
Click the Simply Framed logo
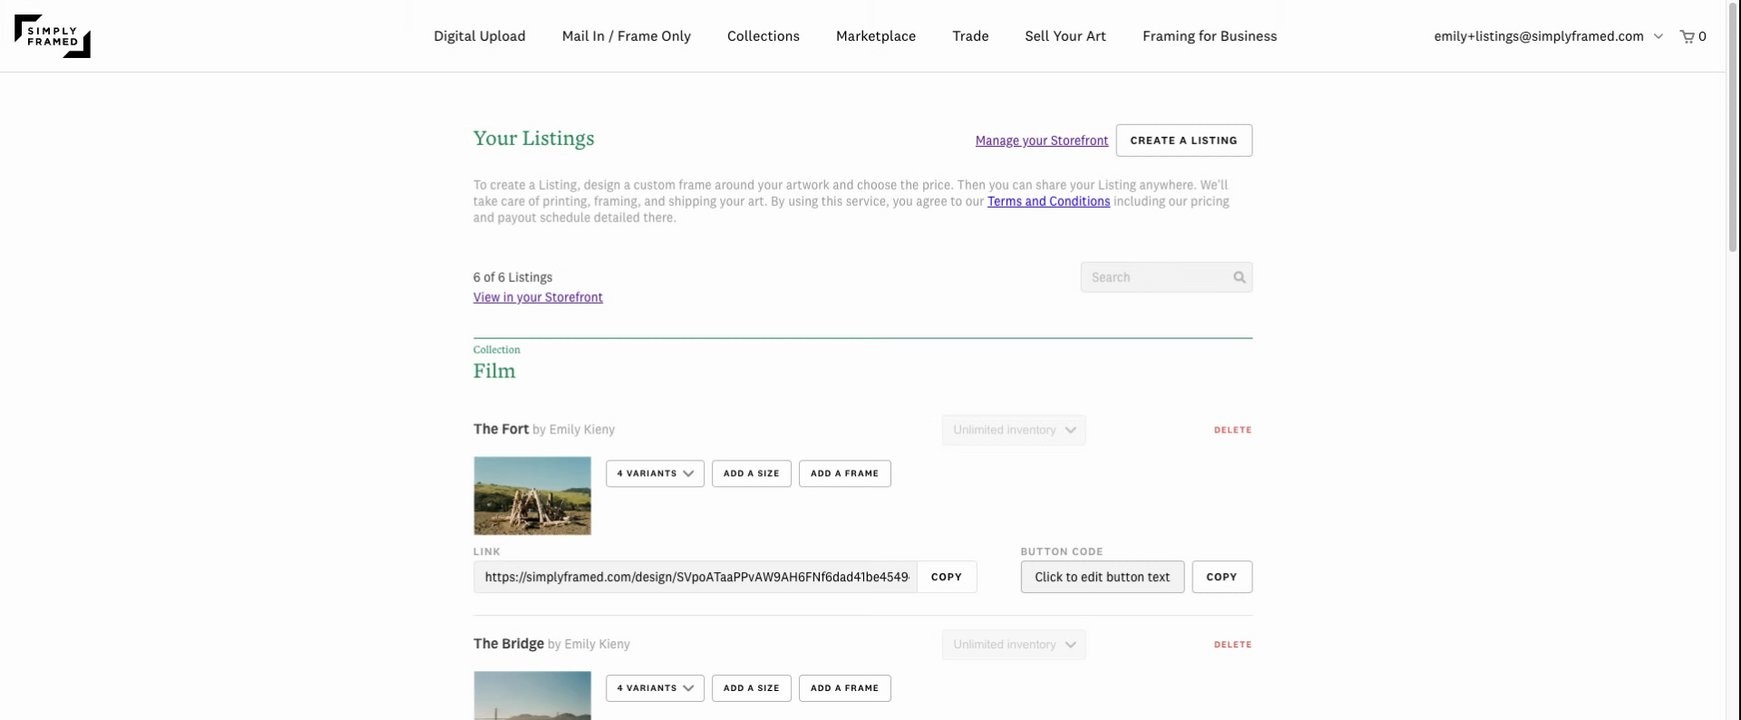pyautogui.click(x=52, y=36)
